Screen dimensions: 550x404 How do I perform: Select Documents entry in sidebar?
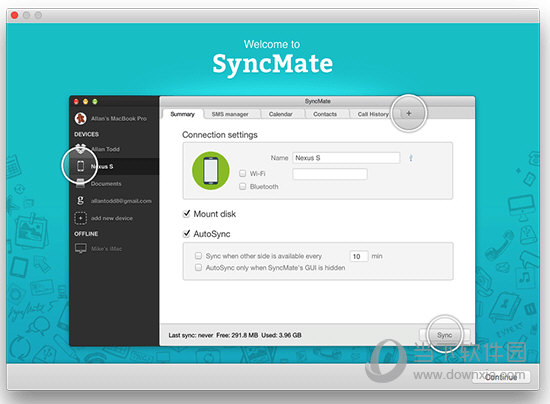coord(106,183)
